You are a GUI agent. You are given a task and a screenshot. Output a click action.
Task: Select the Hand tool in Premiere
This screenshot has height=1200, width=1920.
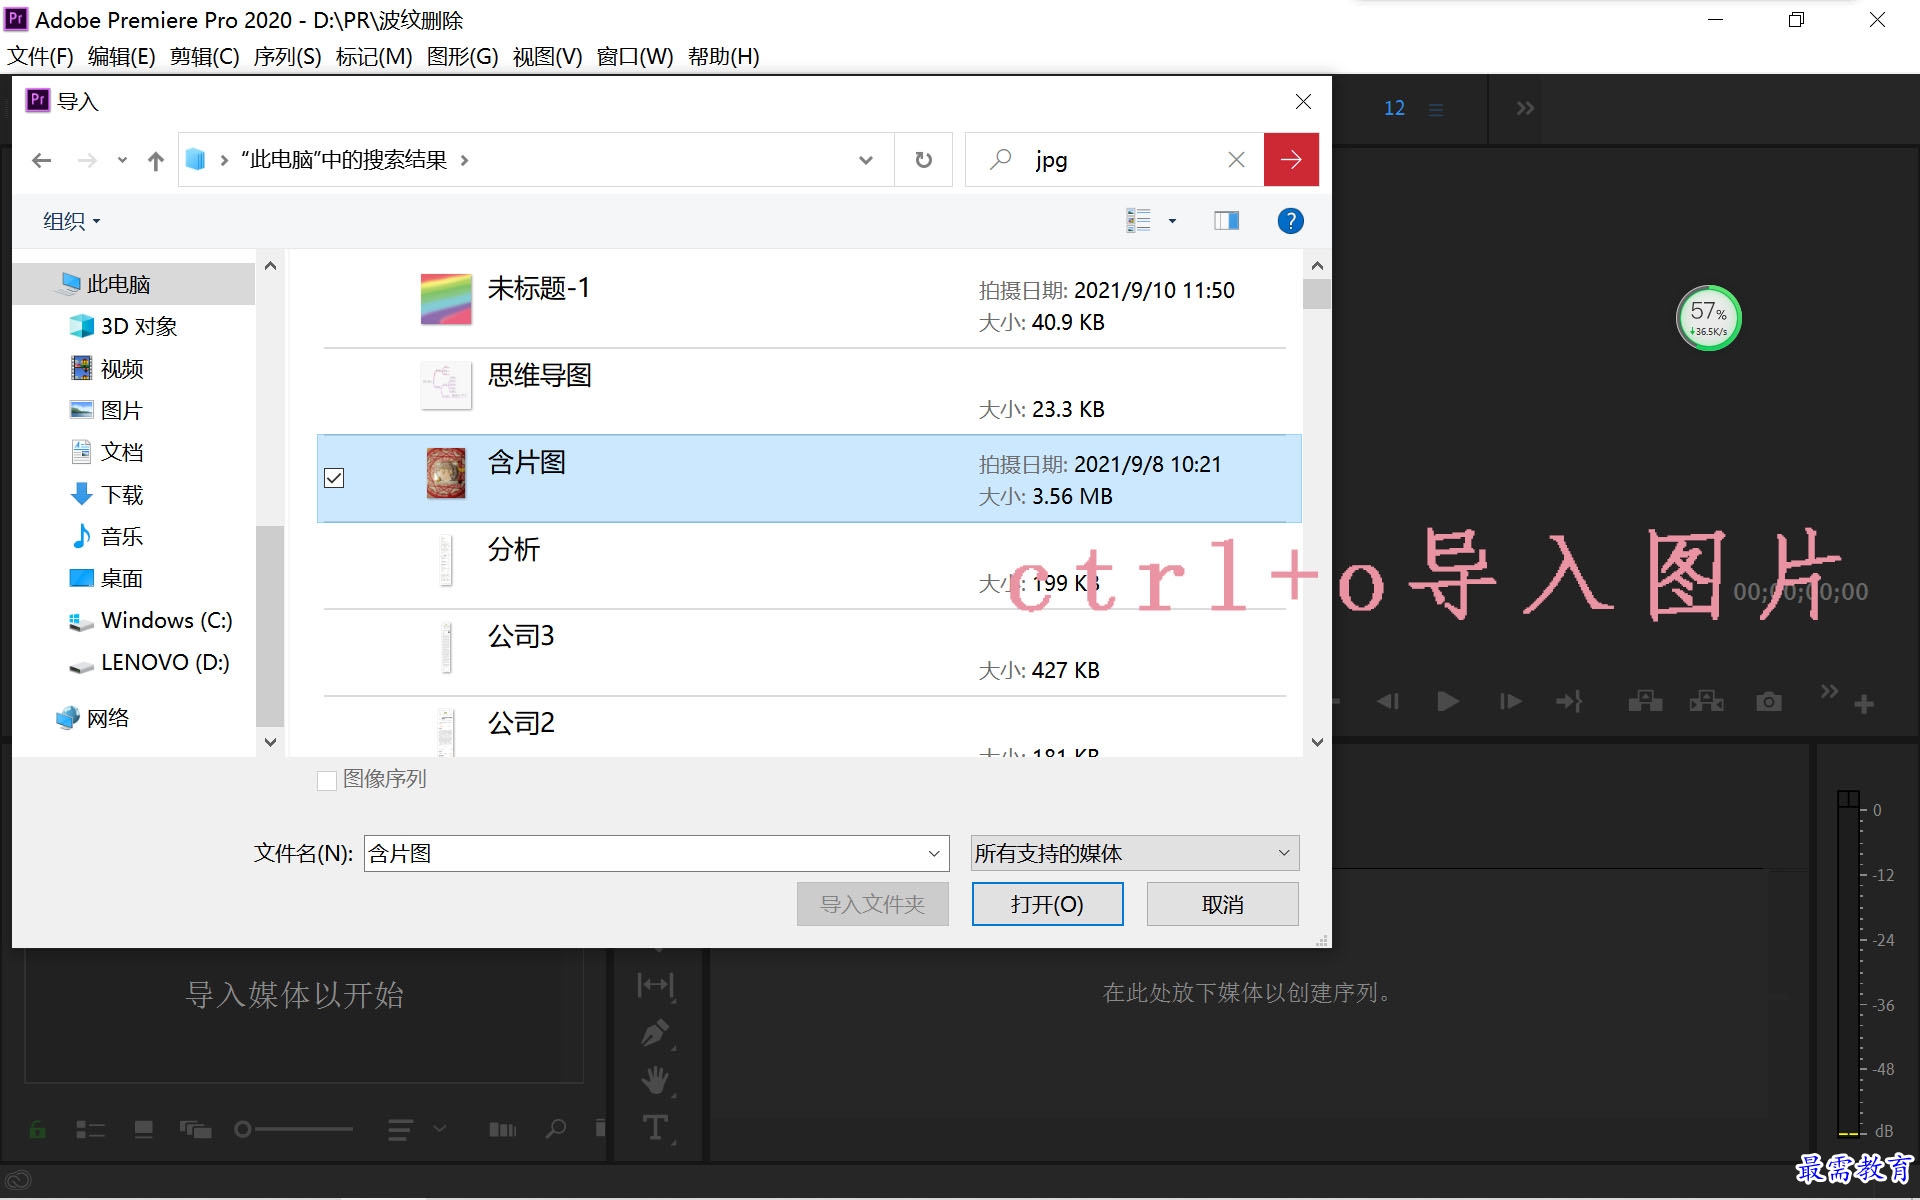[x=655, y=1080]
